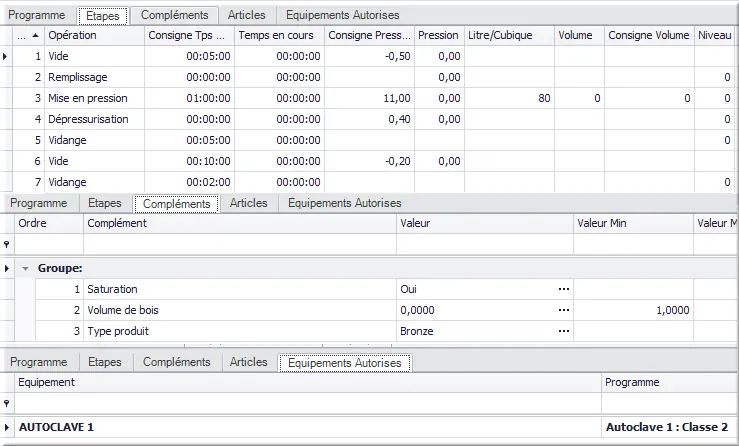Select the Mise en pression operation cell

[94, 99]
